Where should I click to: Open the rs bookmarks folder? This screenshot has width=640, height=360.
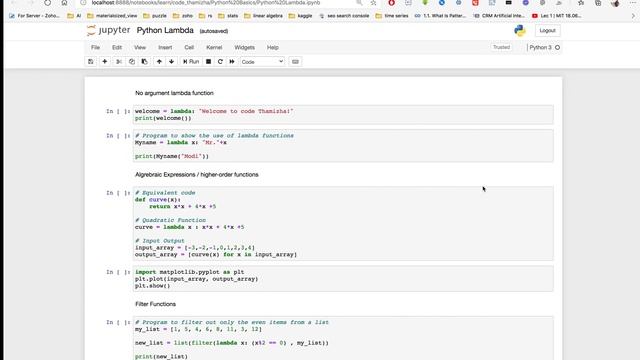[206, 16]
